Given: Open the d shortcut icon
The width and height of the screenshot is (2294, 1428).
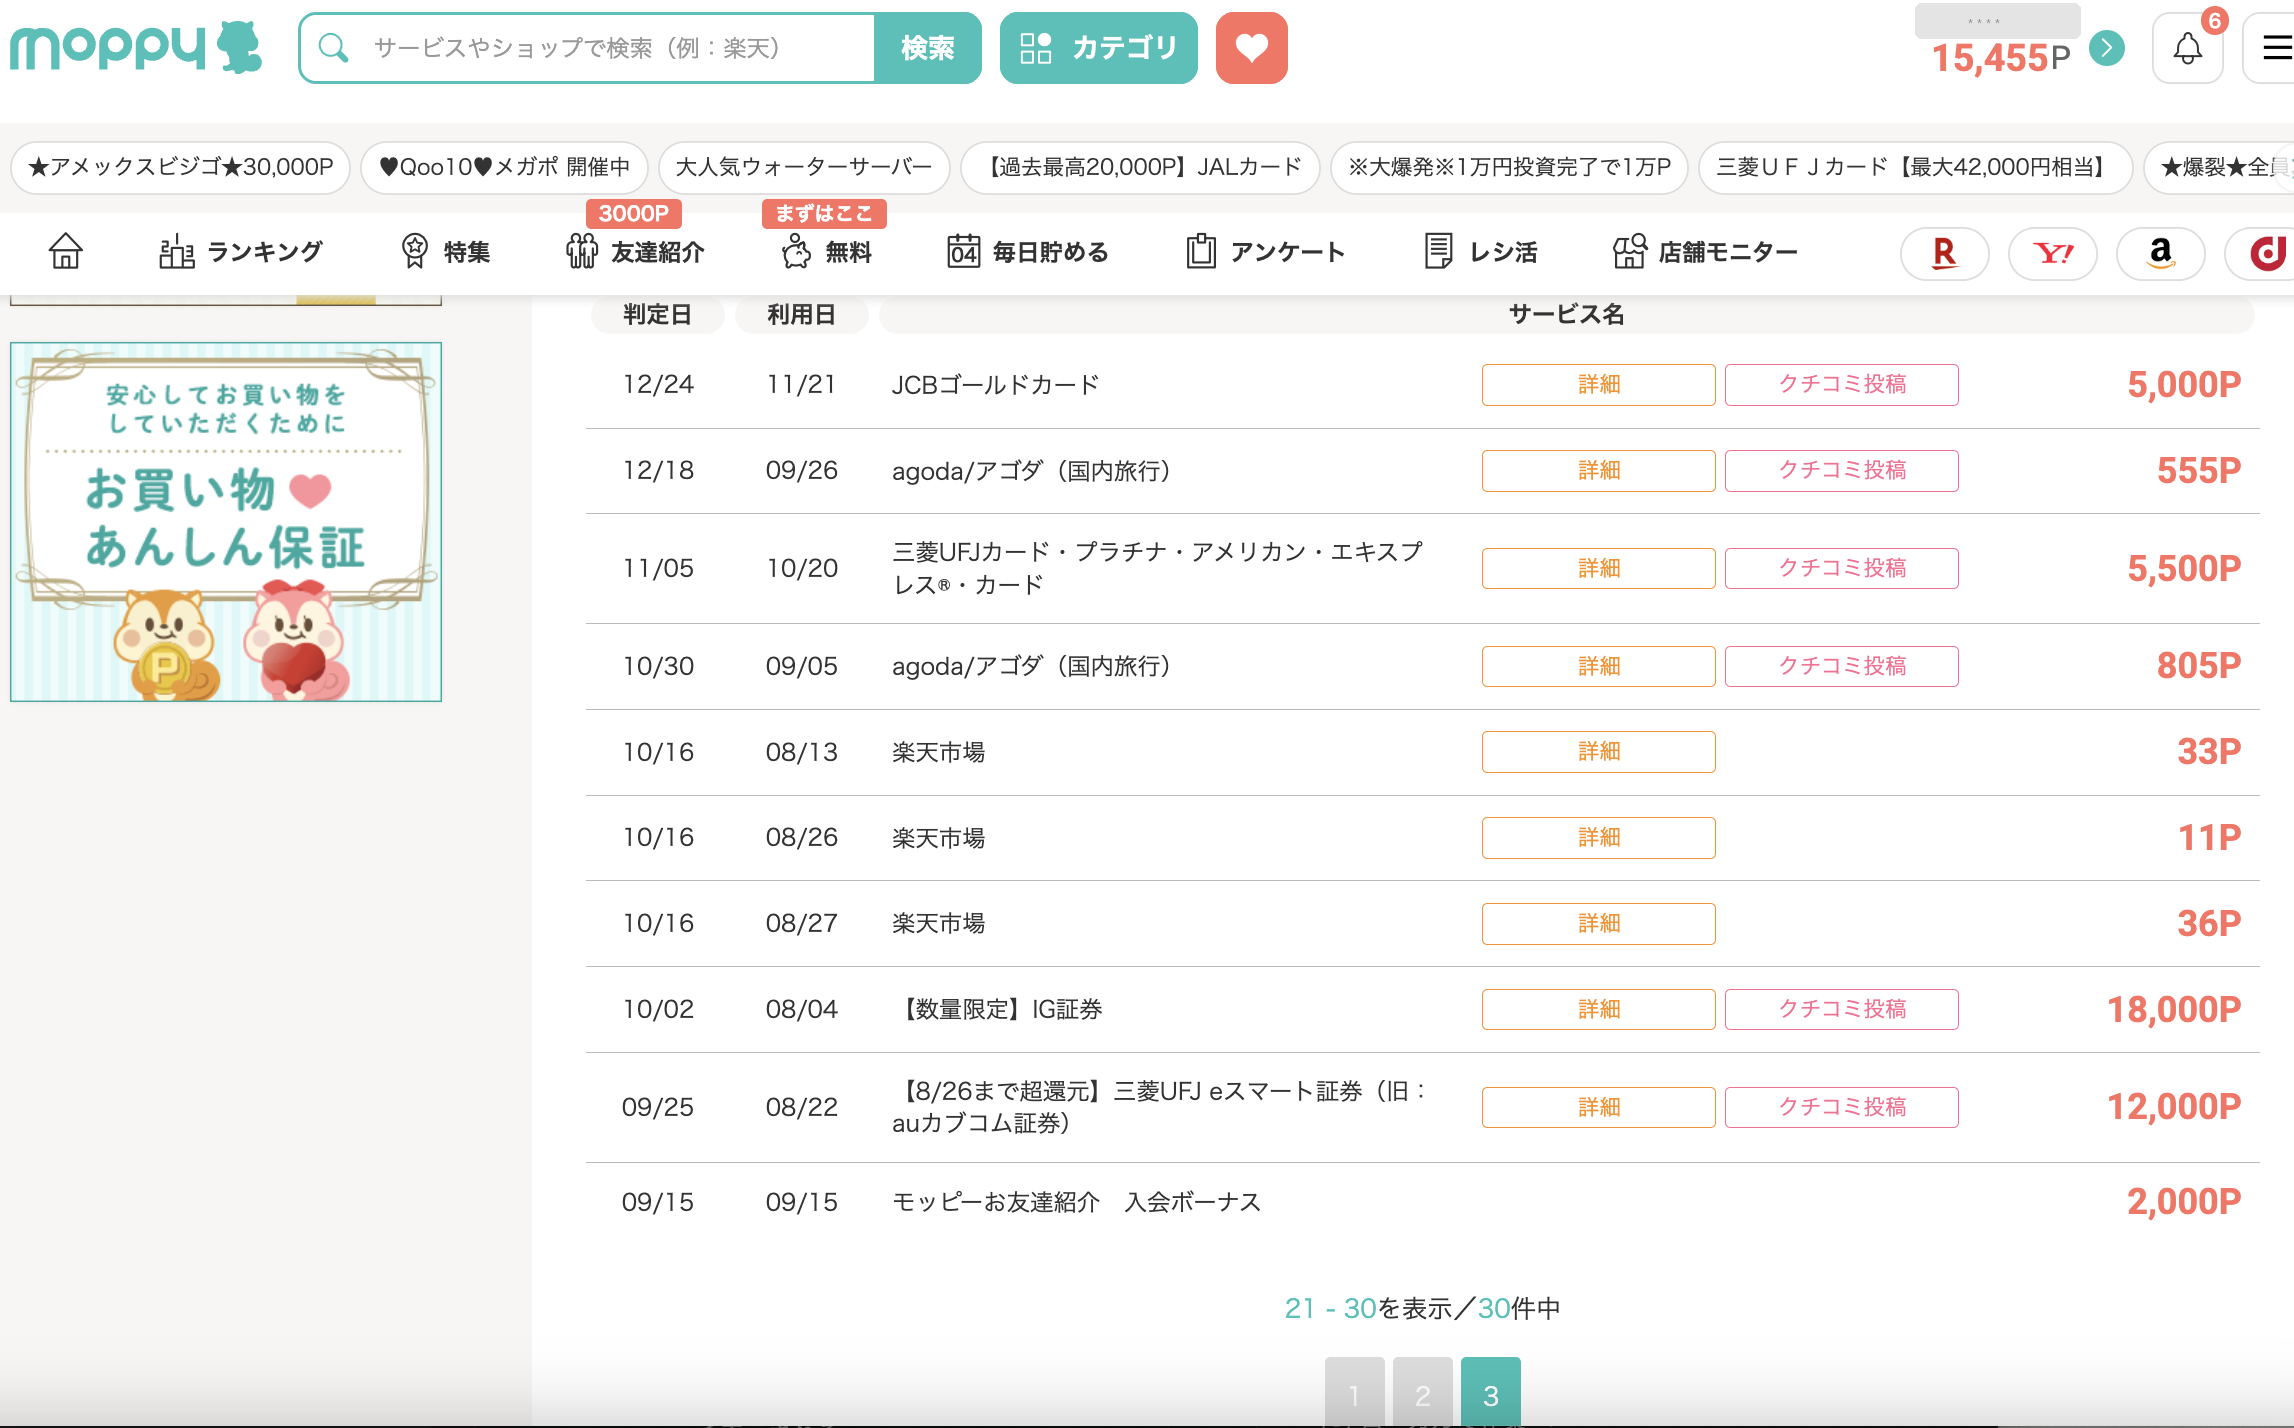Looking at the screenshot, I should pos(2262,253).
